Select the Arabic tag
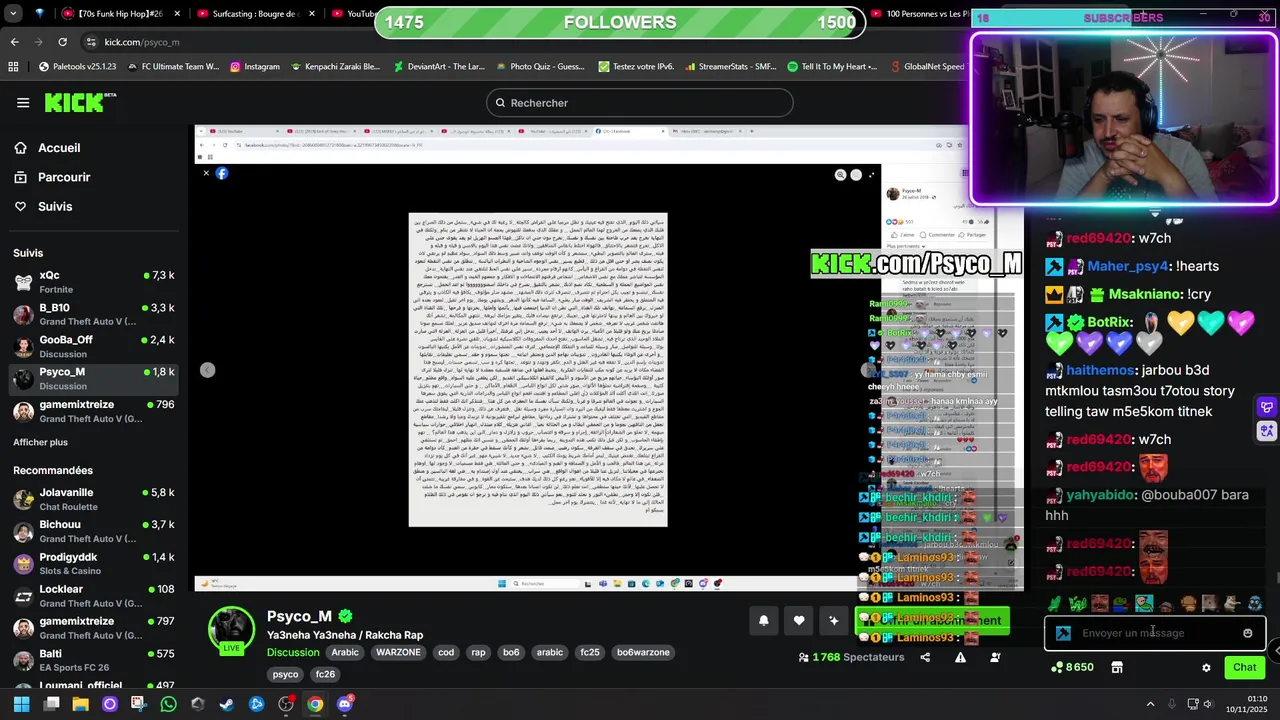This screenshot has height=720, width=1280. pos(345,652)
